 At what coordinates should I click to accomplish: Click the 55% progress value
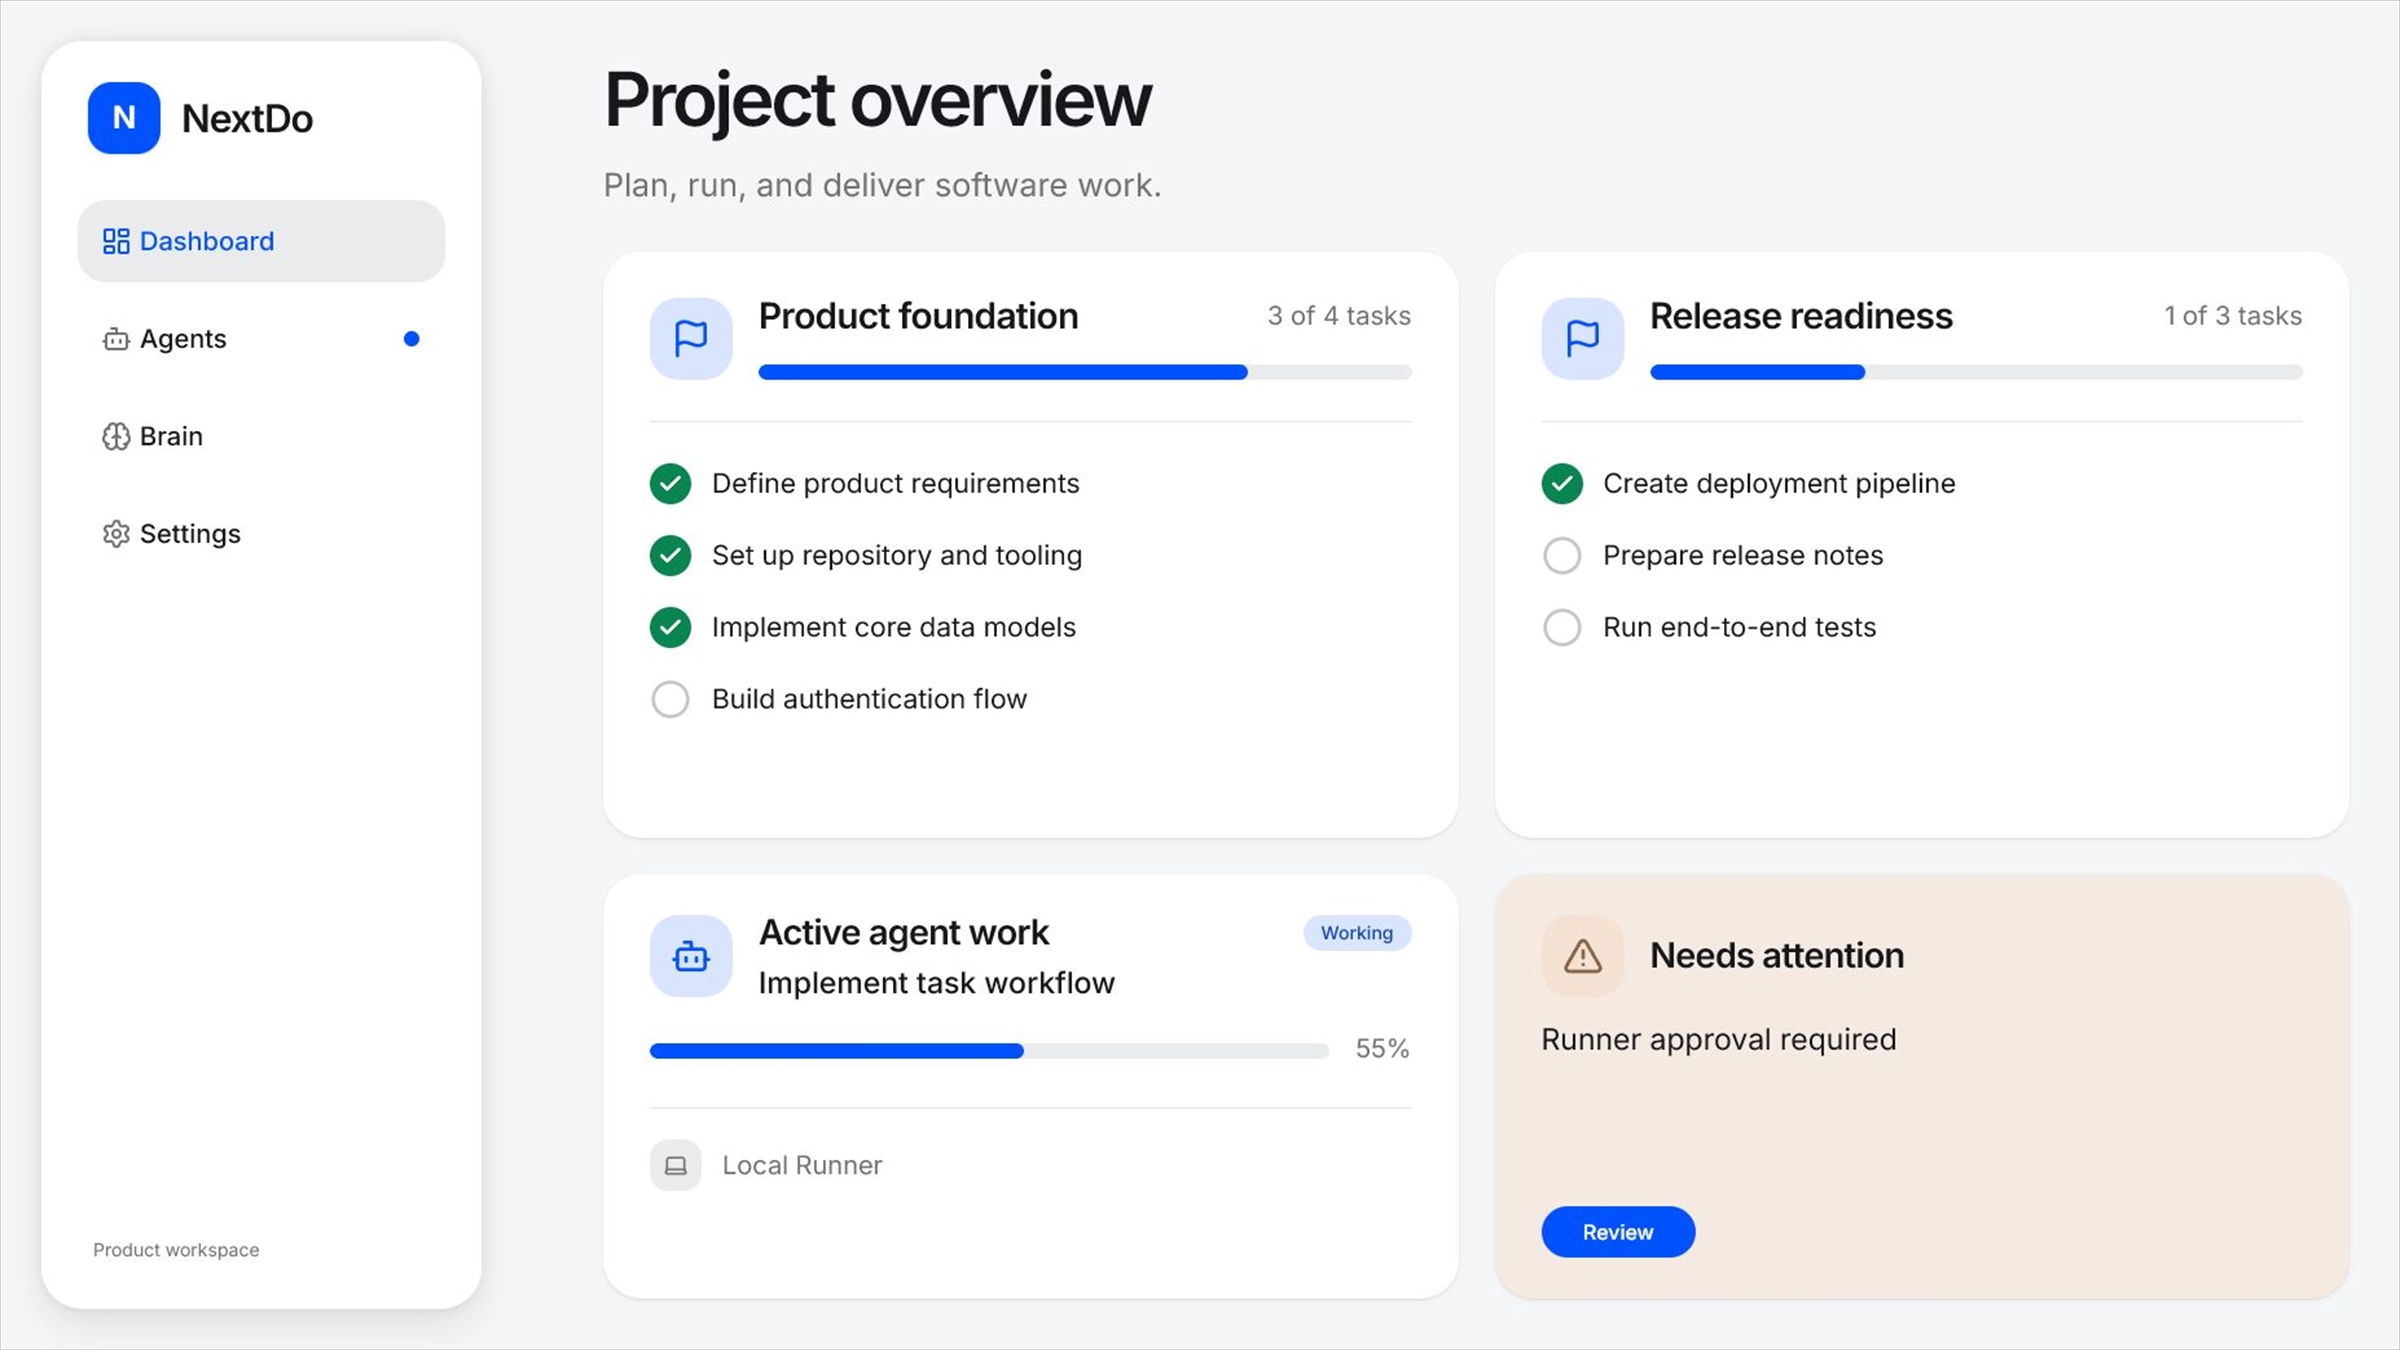click(x=1382, y=1049)
